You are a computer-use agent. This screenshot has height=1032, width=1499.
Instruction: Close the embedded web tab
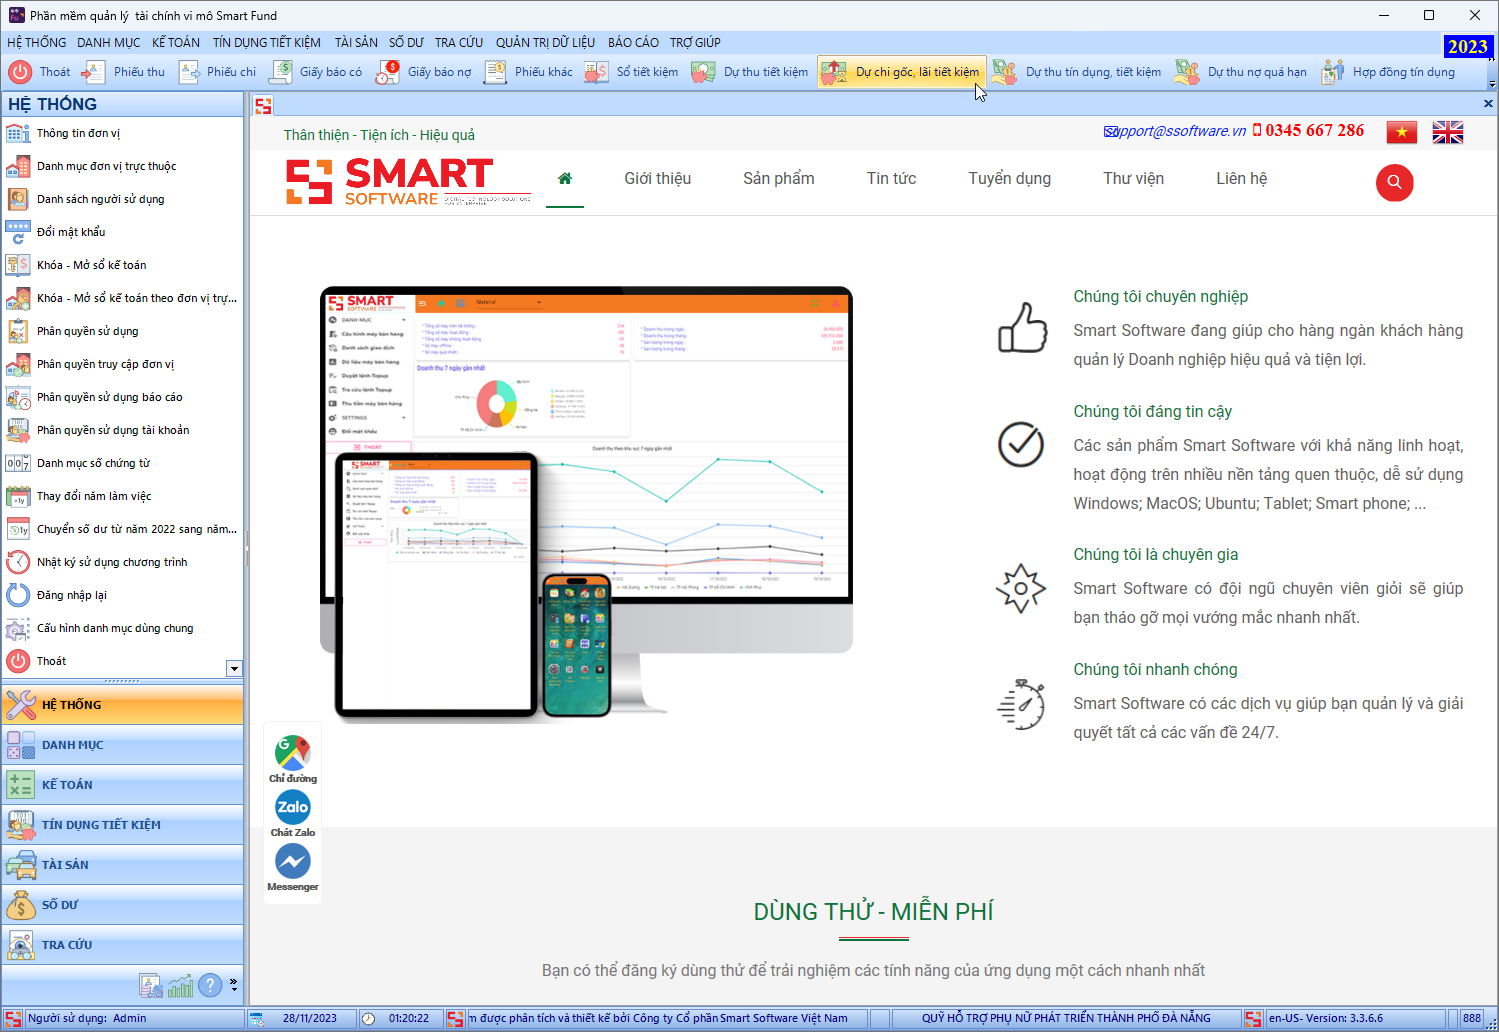tap(1488, 104)
